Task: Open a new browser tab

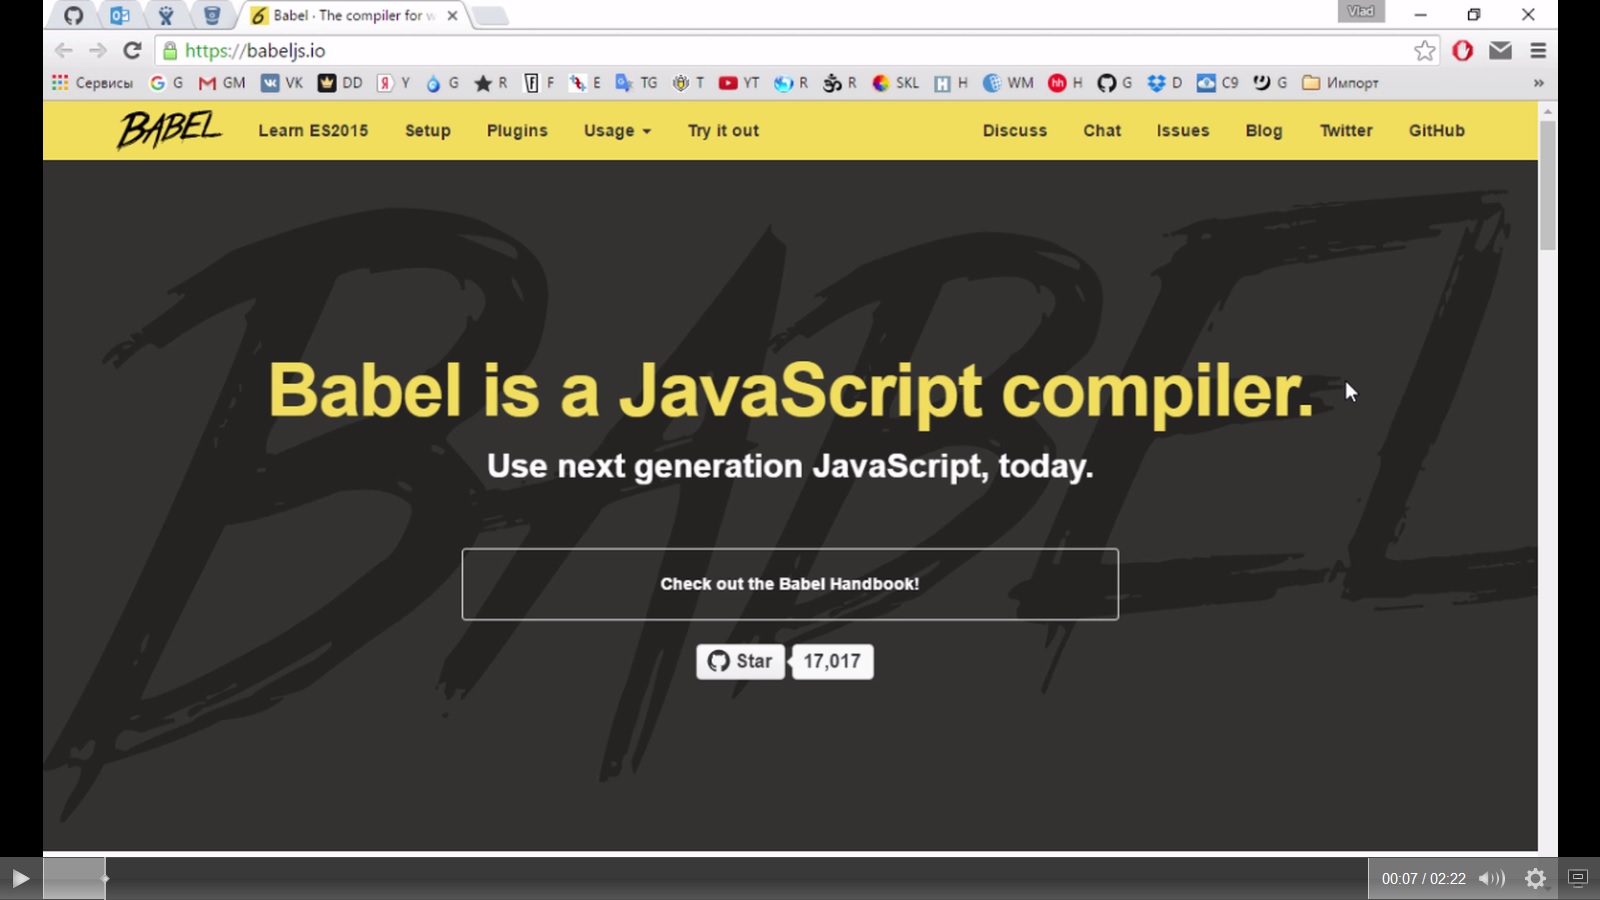Action: click(x=490, y=15)
